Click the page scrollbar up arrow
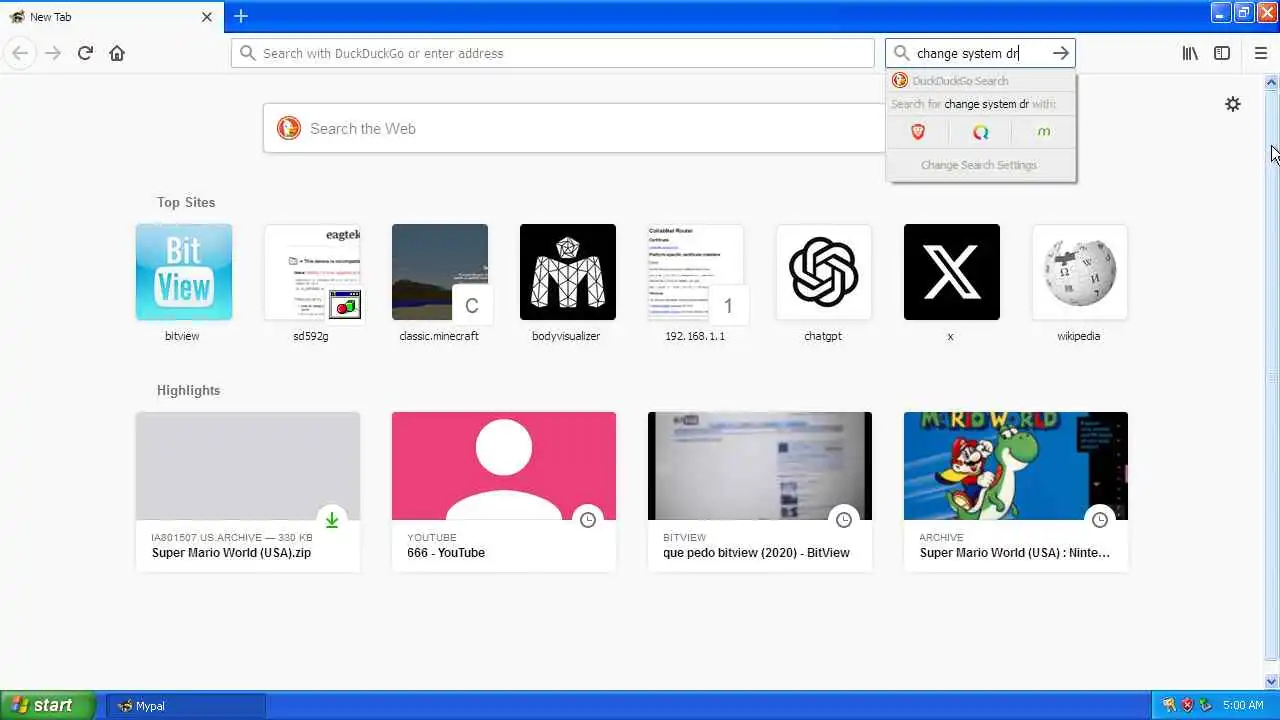 click(x=1272, y=82)
